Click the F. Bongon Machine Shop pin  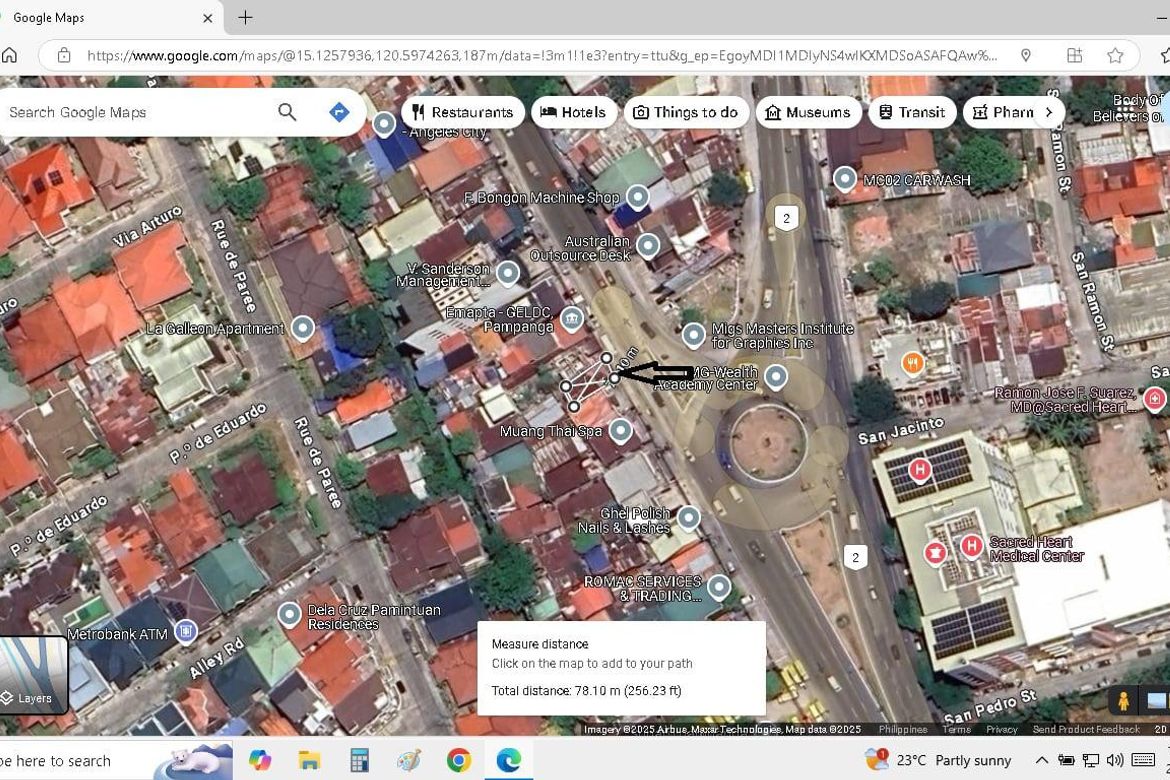tap(637, 197)
